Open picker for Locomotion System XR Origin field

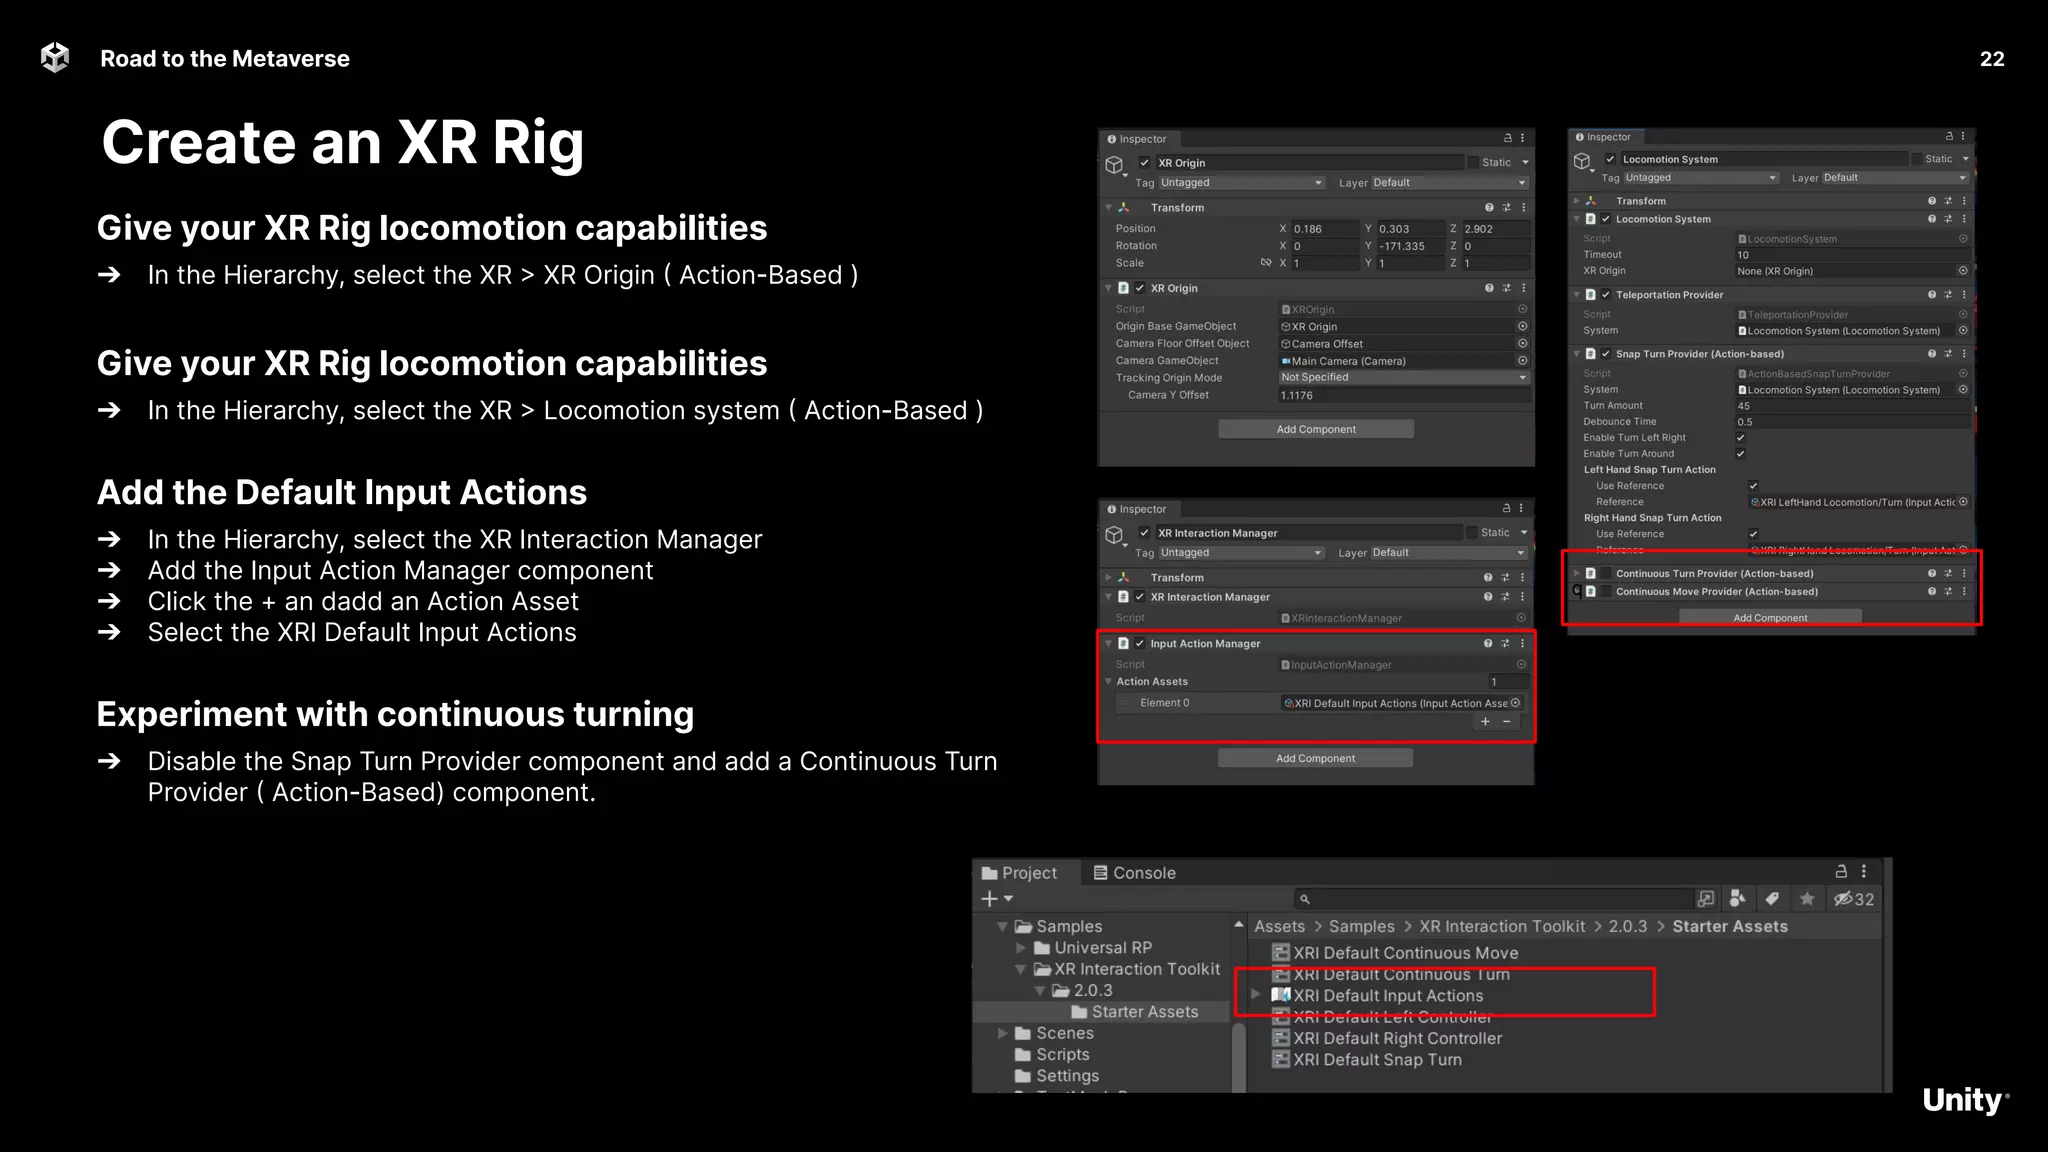[x=1963, y=271]
